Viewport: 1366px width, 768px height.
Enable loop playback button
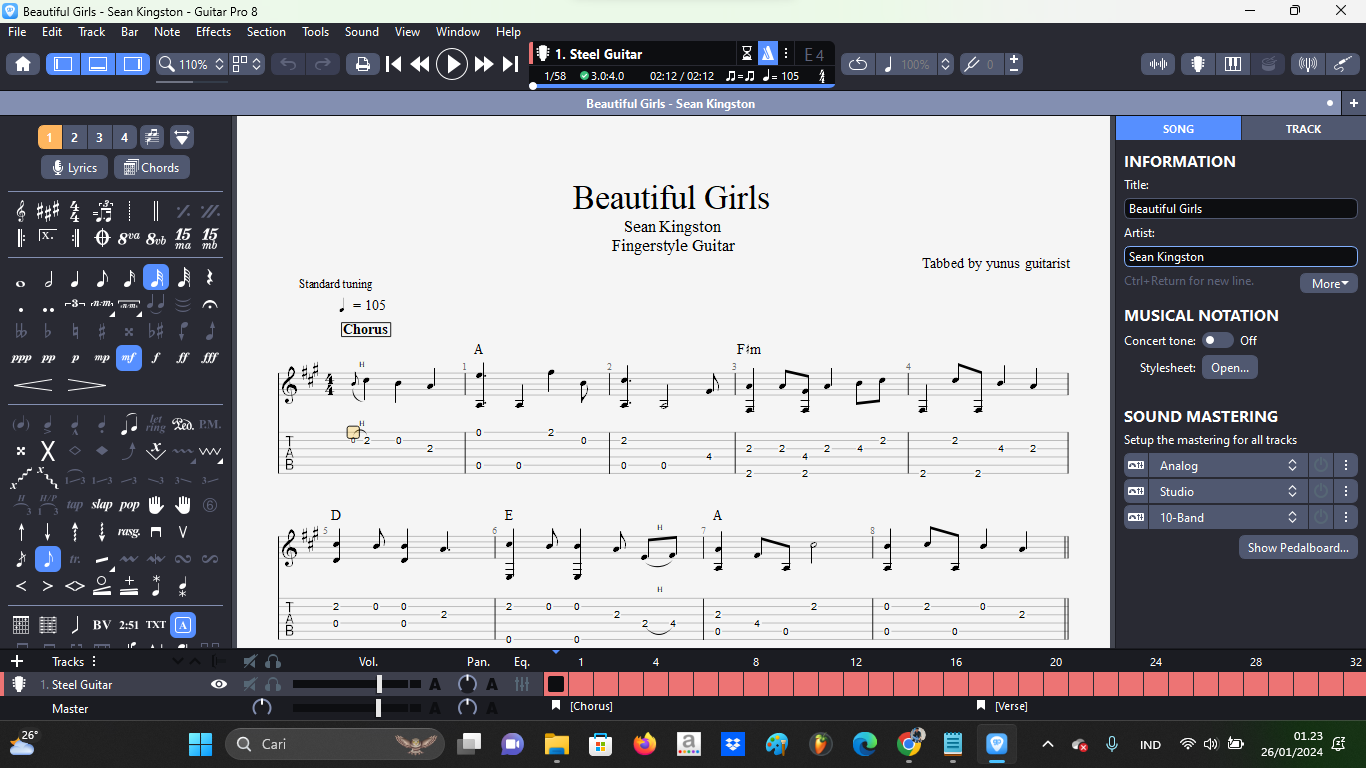coord(858,64)
